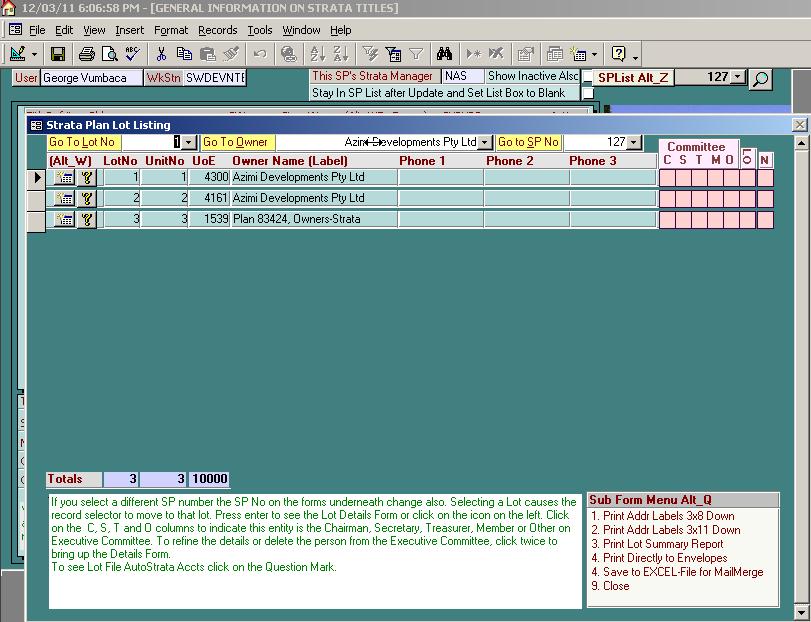Expand the Go To Owner dropdown
The height and width of the screenshot is (622, 811).
coord(485,143)
